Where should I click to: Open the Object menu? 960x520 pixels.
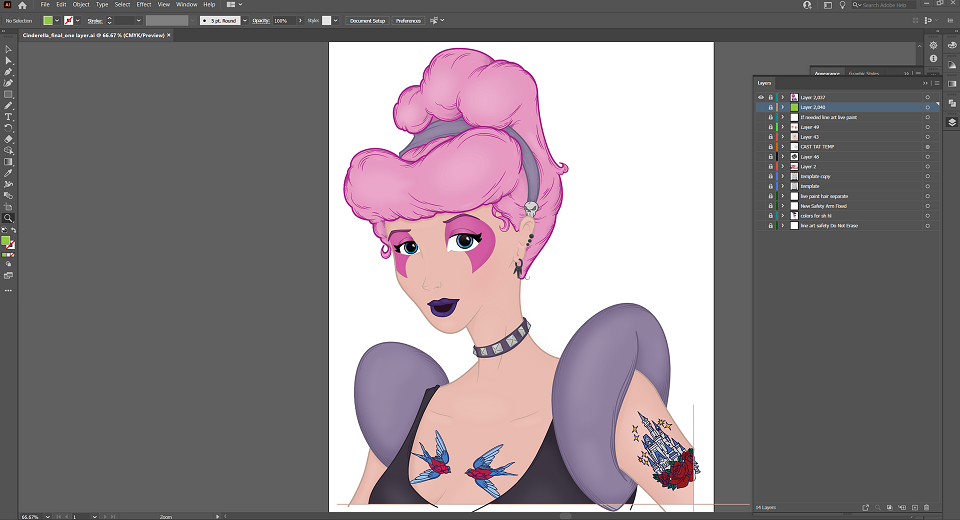(x=81, y=4)
